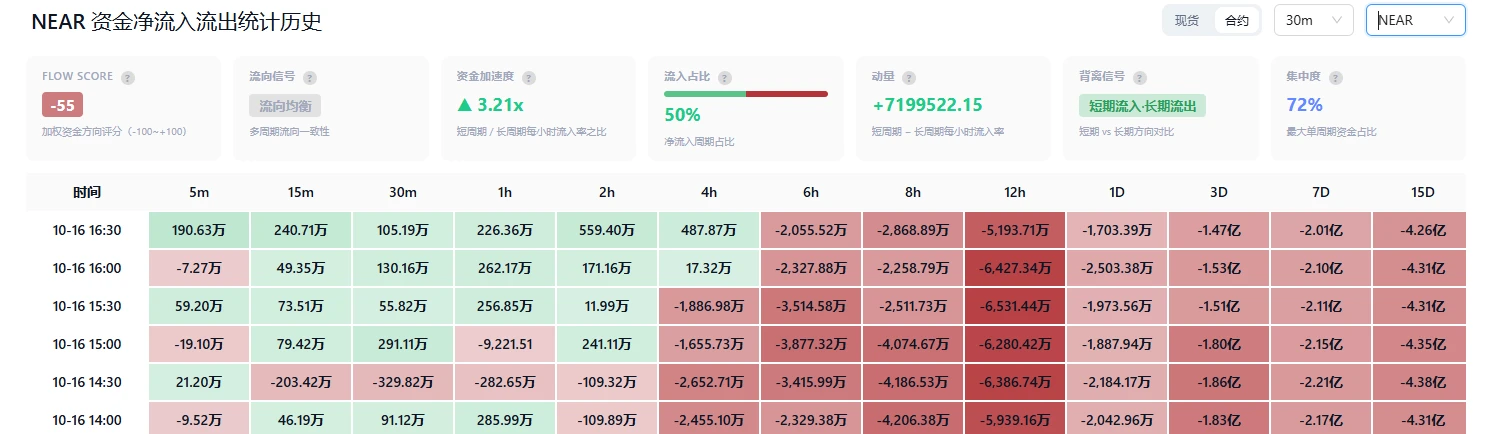Click the 3.21x acceleration value
The image size is (1505, 434).
(490, 105)
